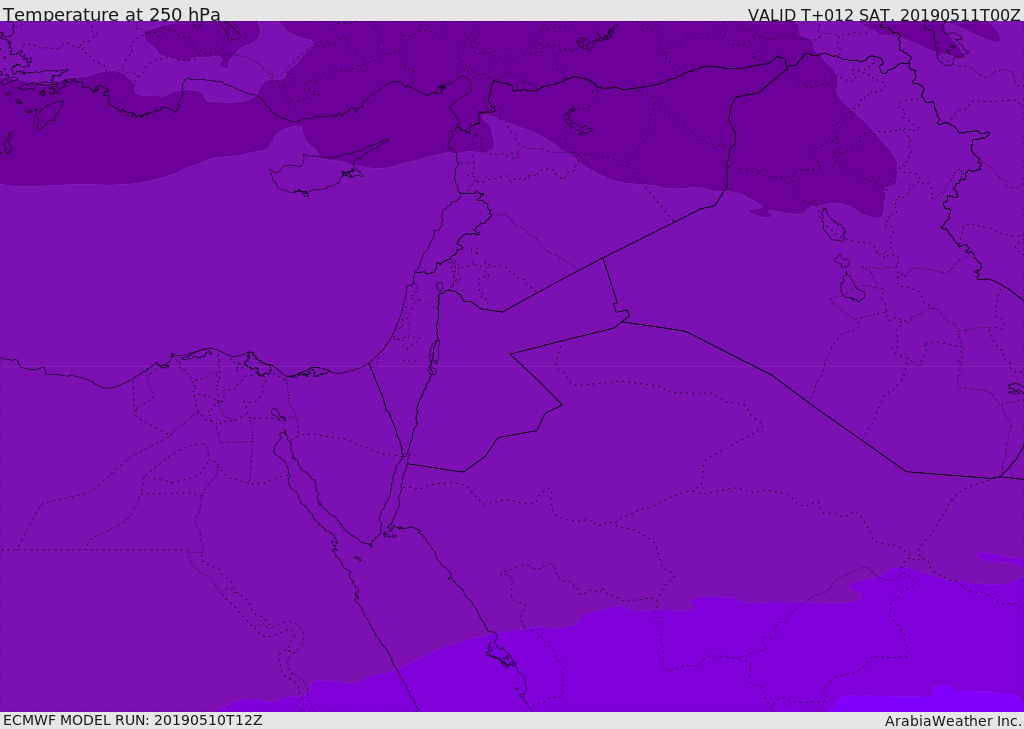
Task: Click the 'VALID T+012 SAT. 20190511T00Z' label
Action: click(x=884, y=15)
